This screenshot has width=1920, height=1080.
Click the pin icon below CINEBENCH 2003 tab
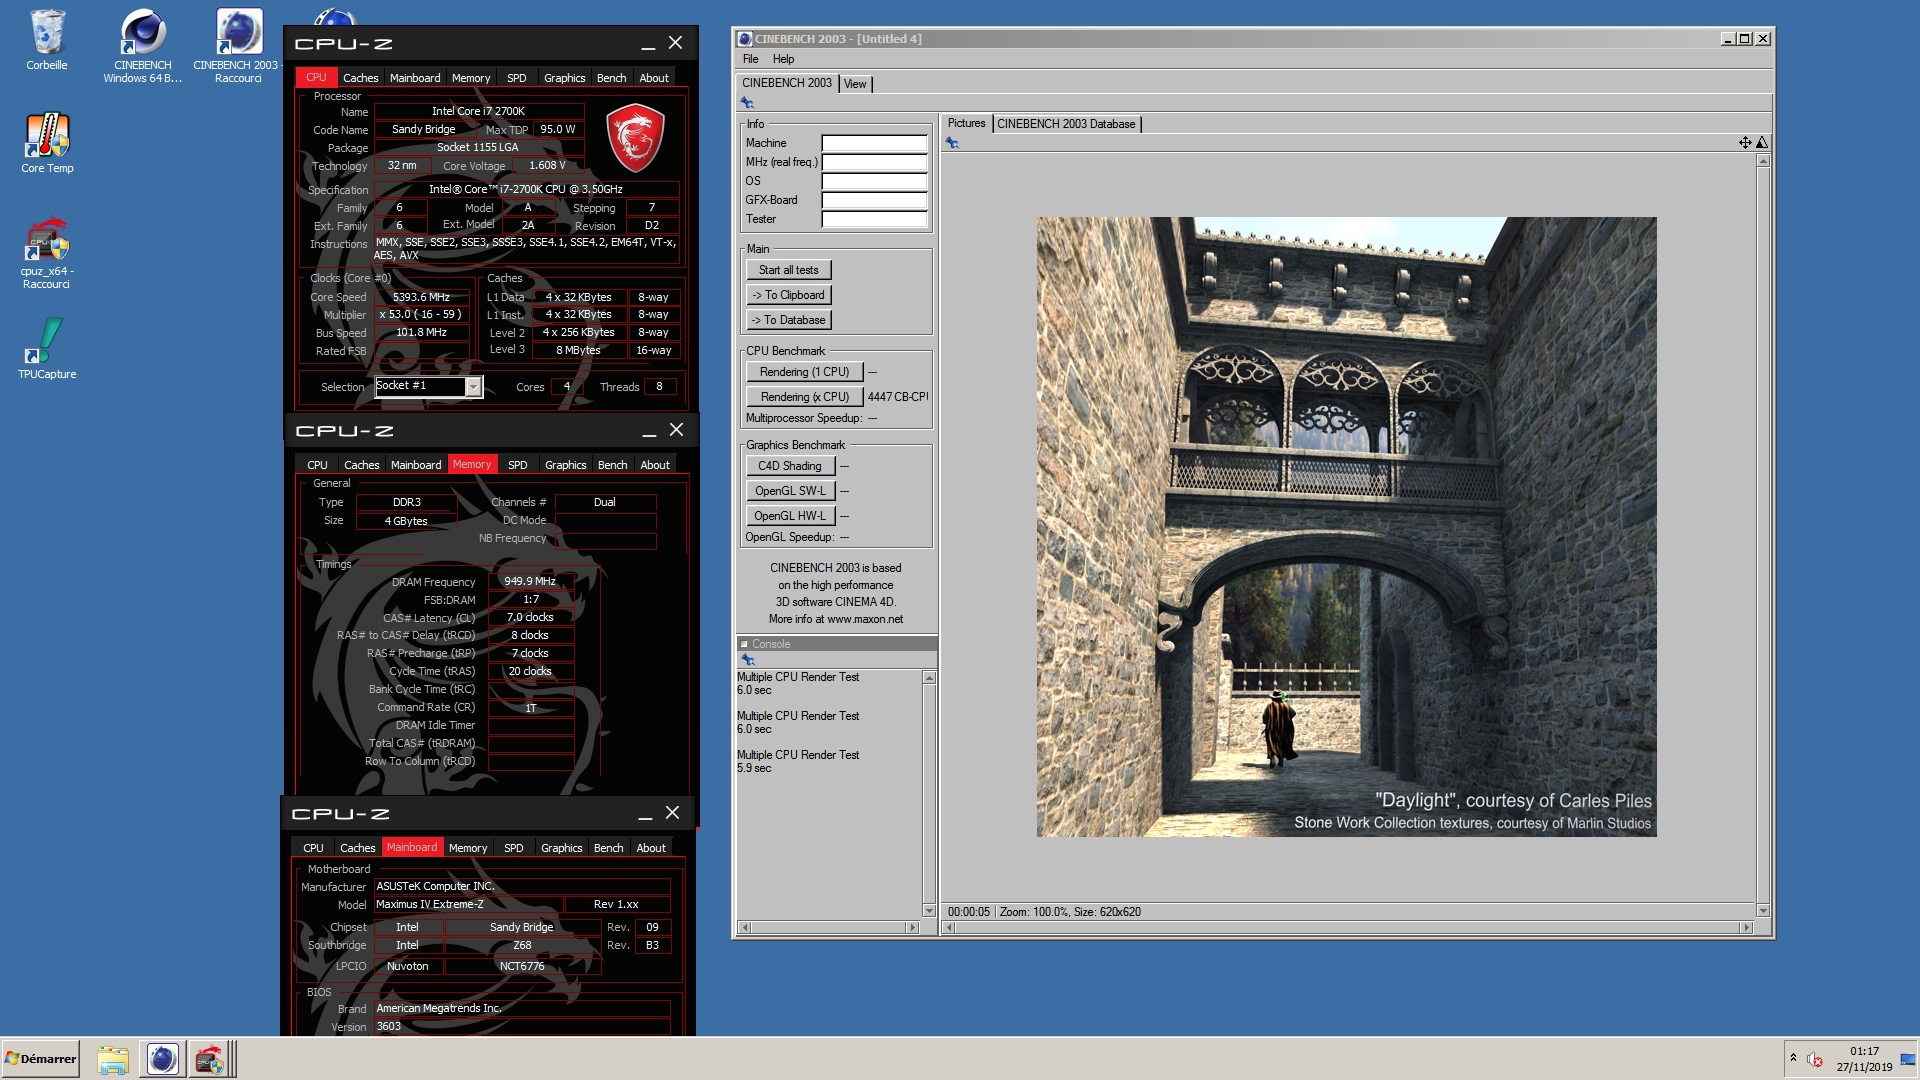pyautogui.click(x=747, y=103)
